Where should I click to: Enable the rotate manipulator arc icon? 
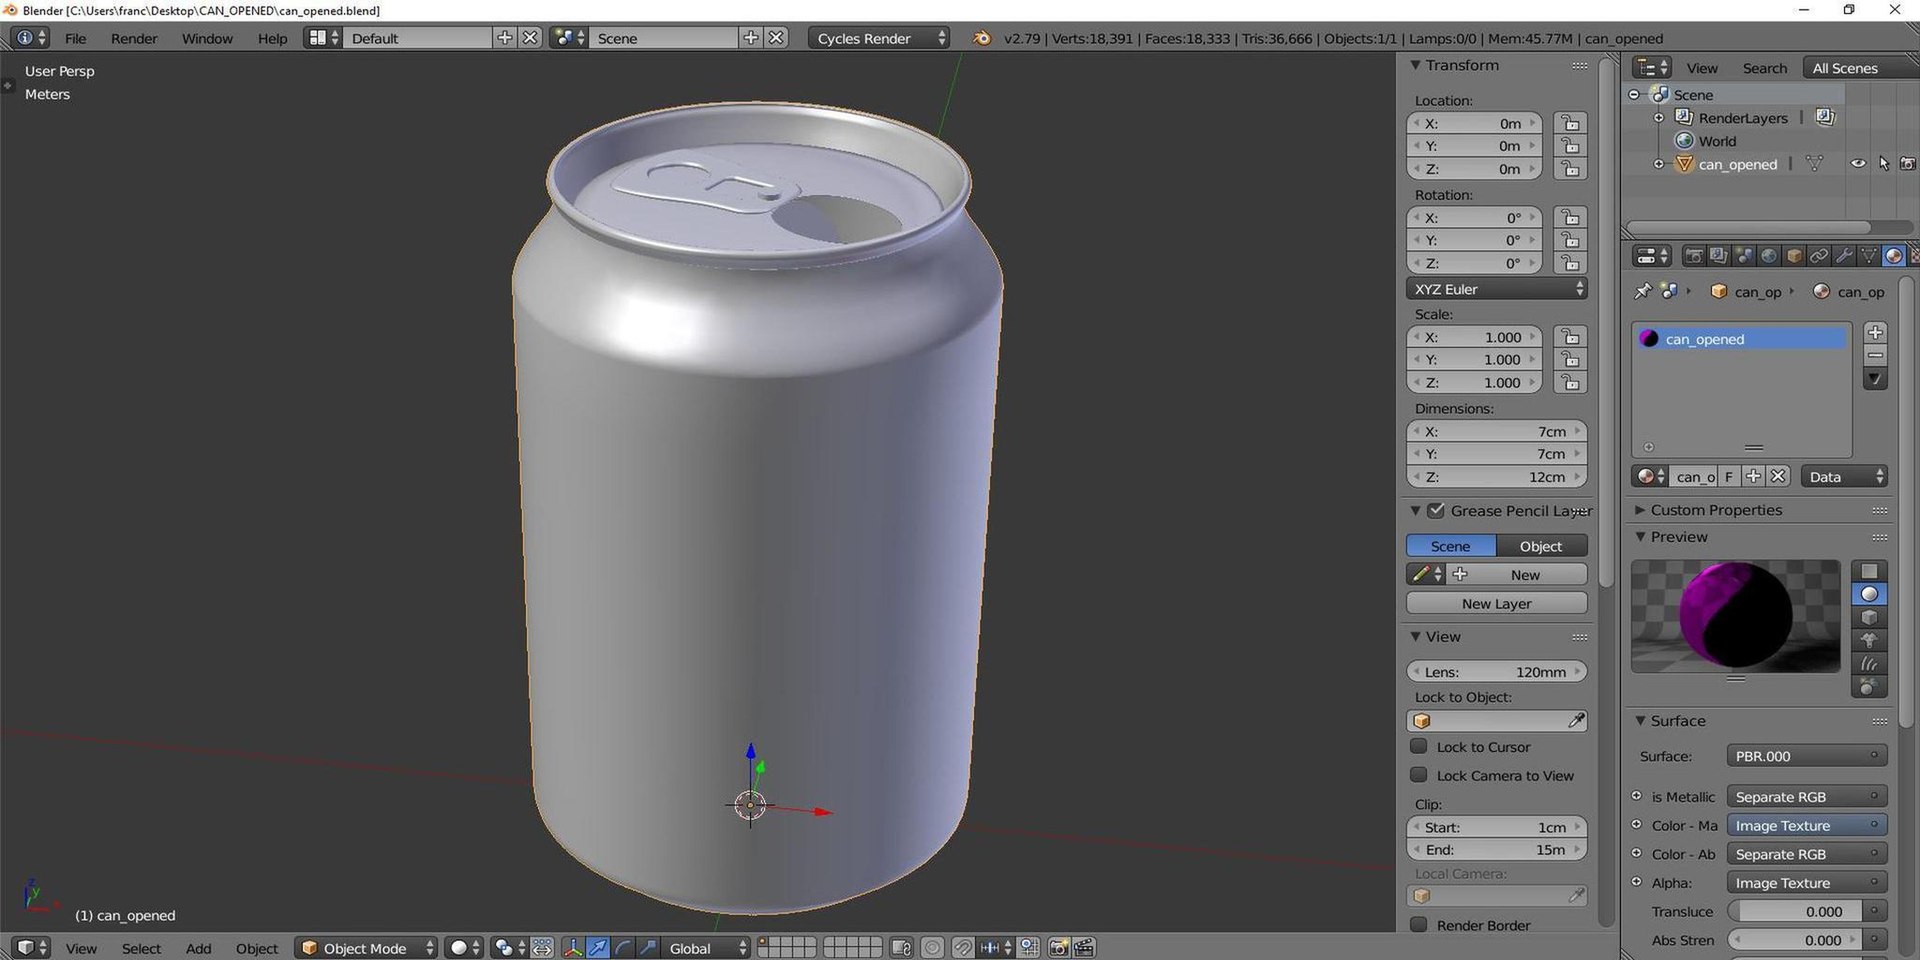622,948
